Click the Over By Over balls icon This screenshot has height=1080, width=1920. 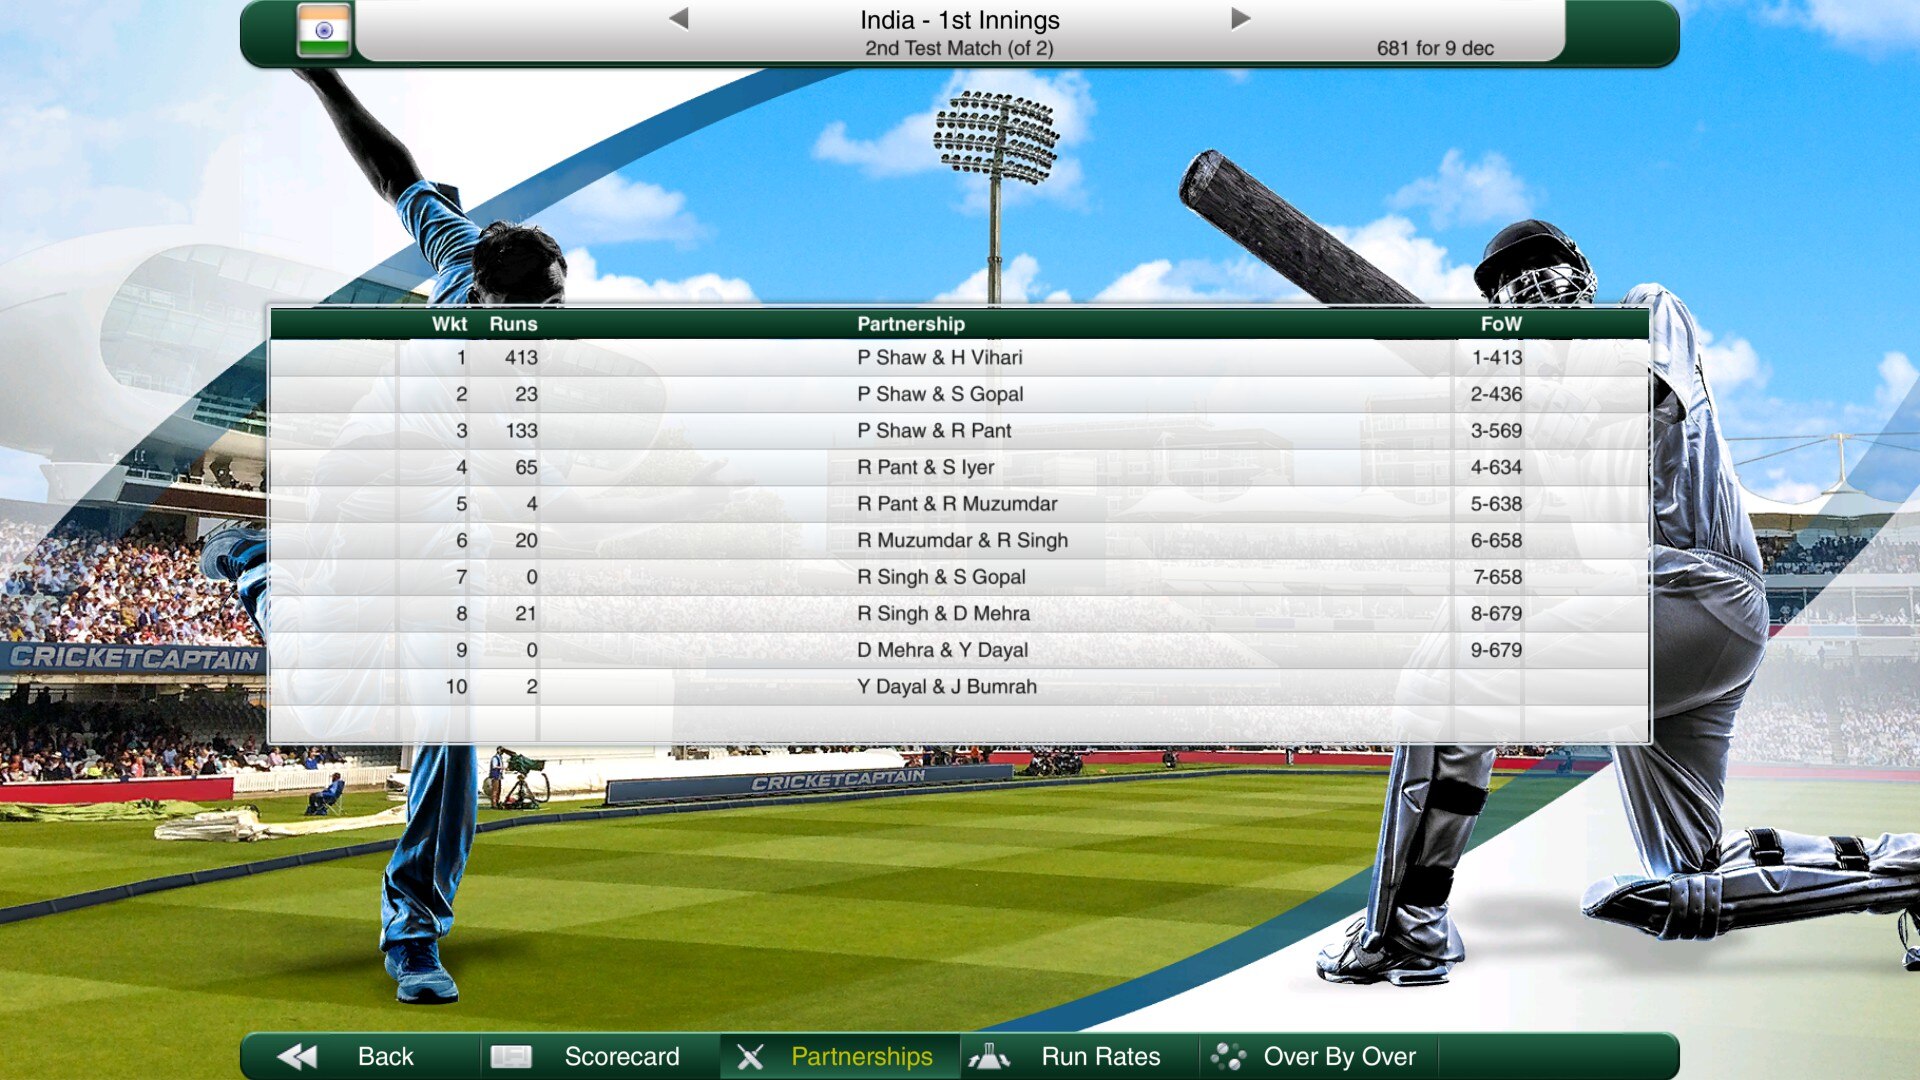(1228, 1056)
